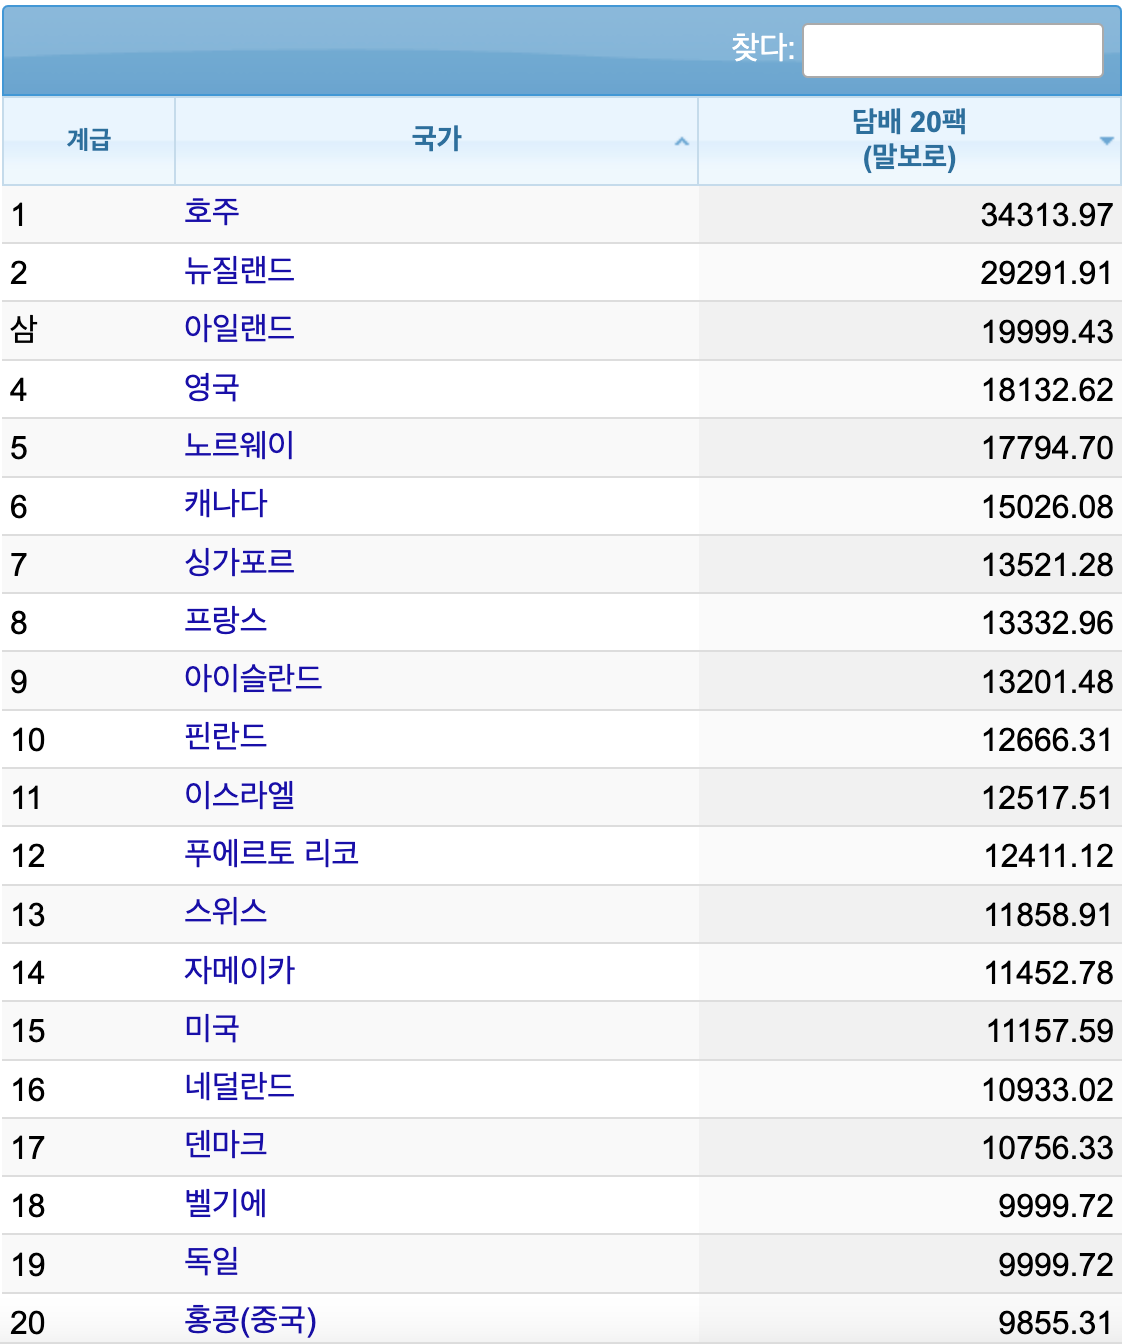Open the 네덜란드 country link

click(239, 1086)
